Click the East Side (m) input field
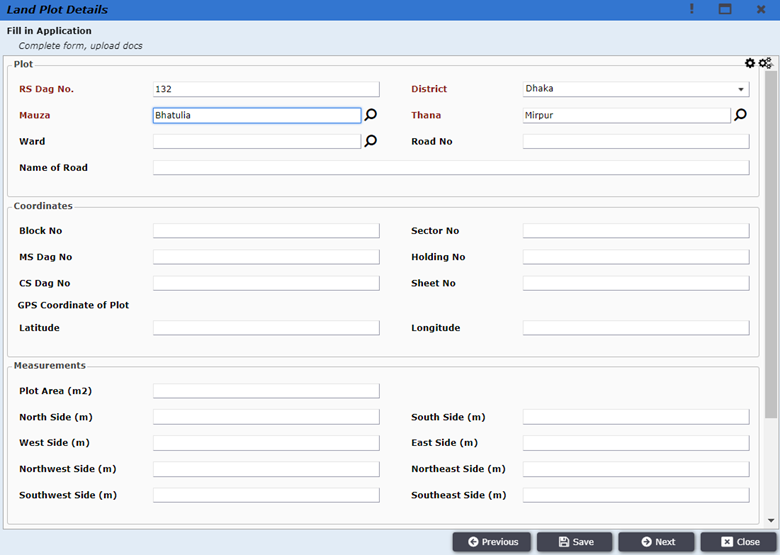This screenshot has width=780, height=555. (636, 443)
